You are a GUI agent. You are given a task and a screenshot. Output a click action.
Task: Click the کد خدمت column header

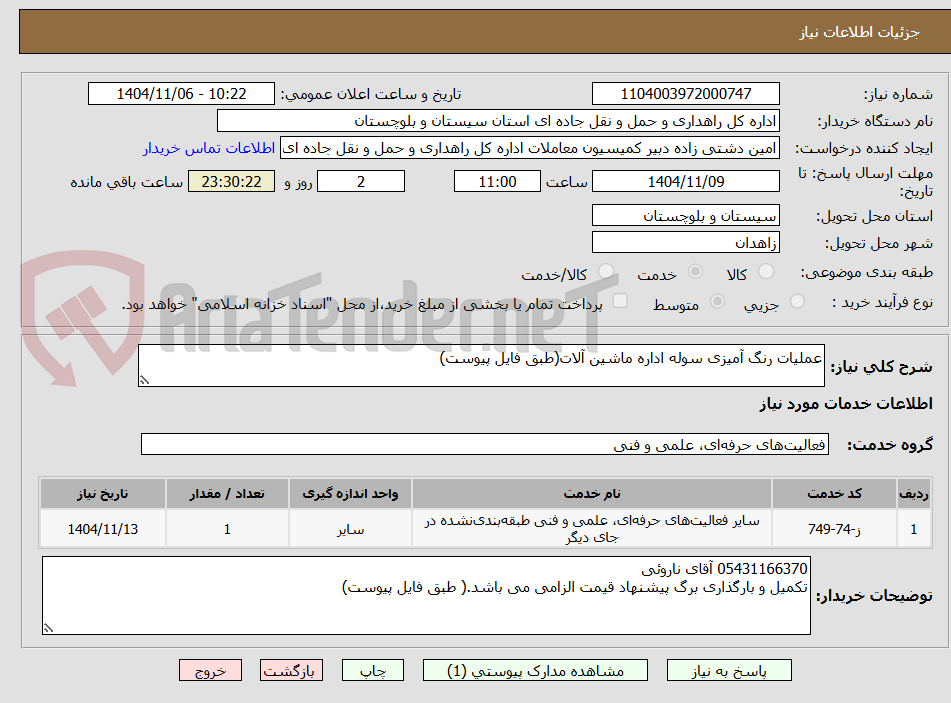click(834, 494)
